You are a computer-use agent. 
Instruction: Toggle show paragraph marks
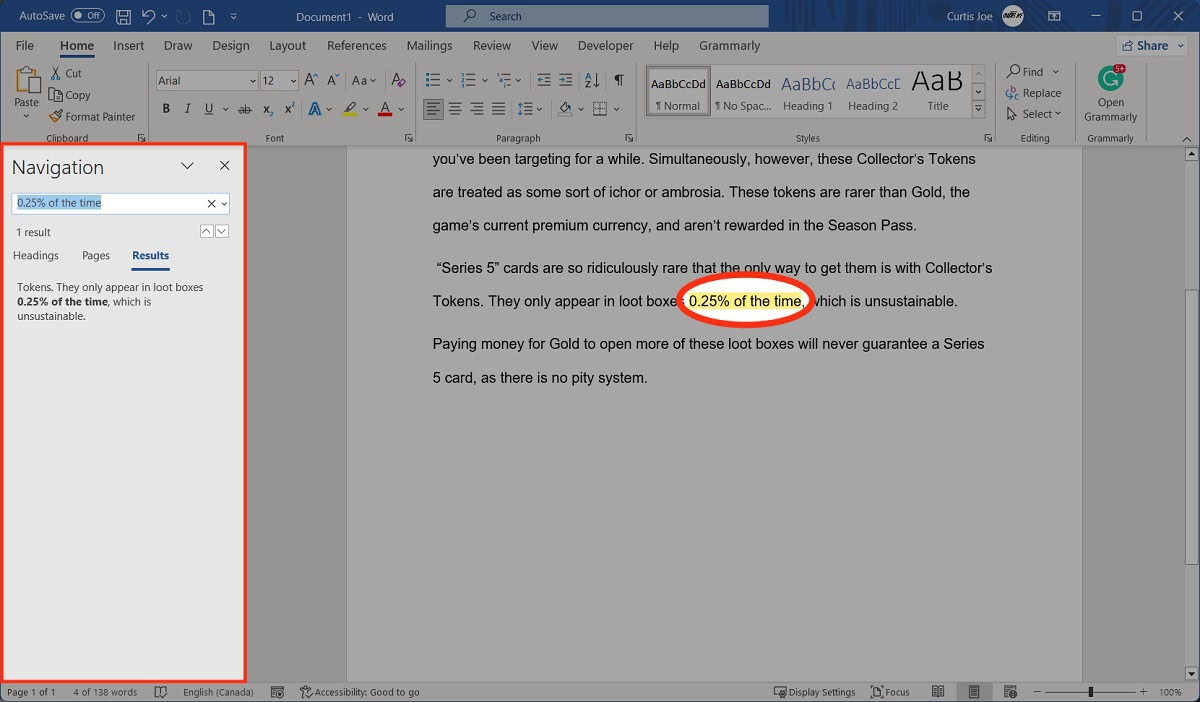(617, 79)
